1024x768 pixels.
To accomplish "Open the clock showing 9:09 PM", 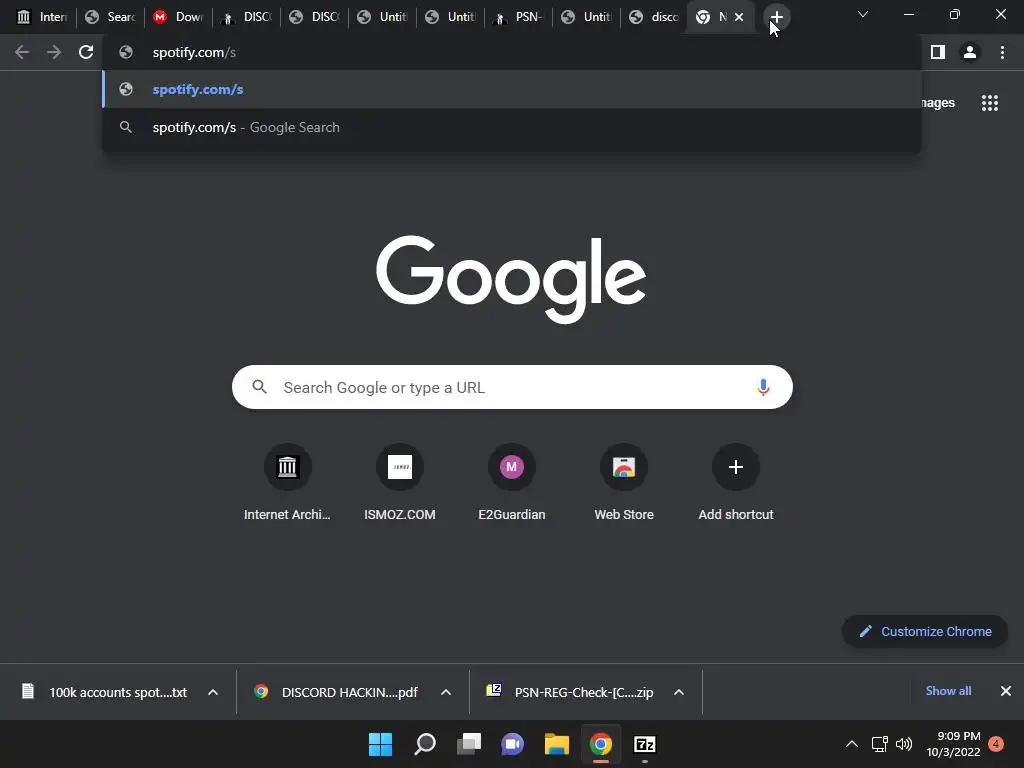I will click(x=953, y=744).
